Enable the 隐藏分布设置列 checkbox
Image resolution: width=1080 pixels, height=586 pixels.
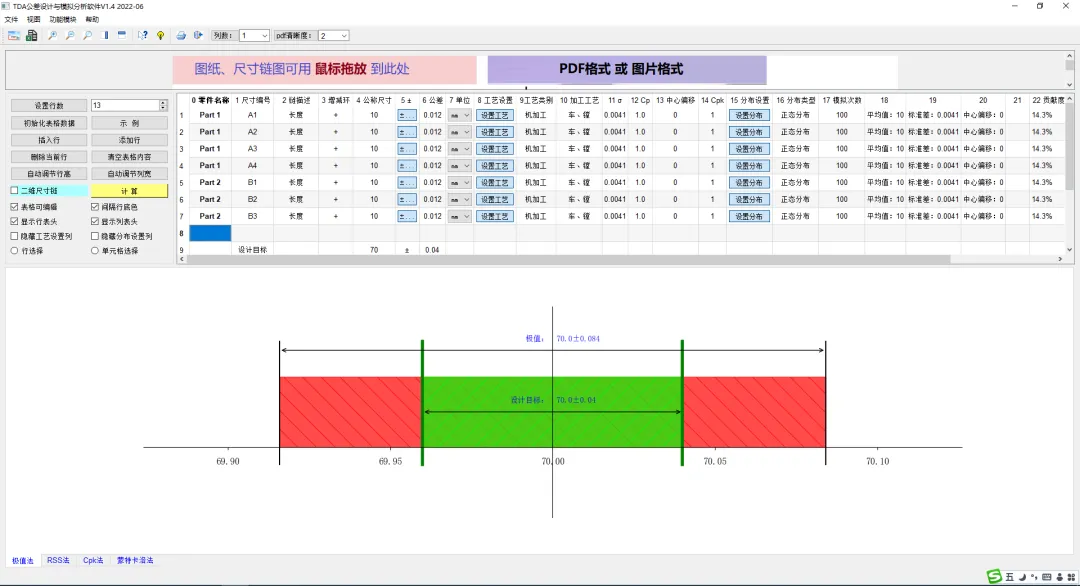[95, 236]
